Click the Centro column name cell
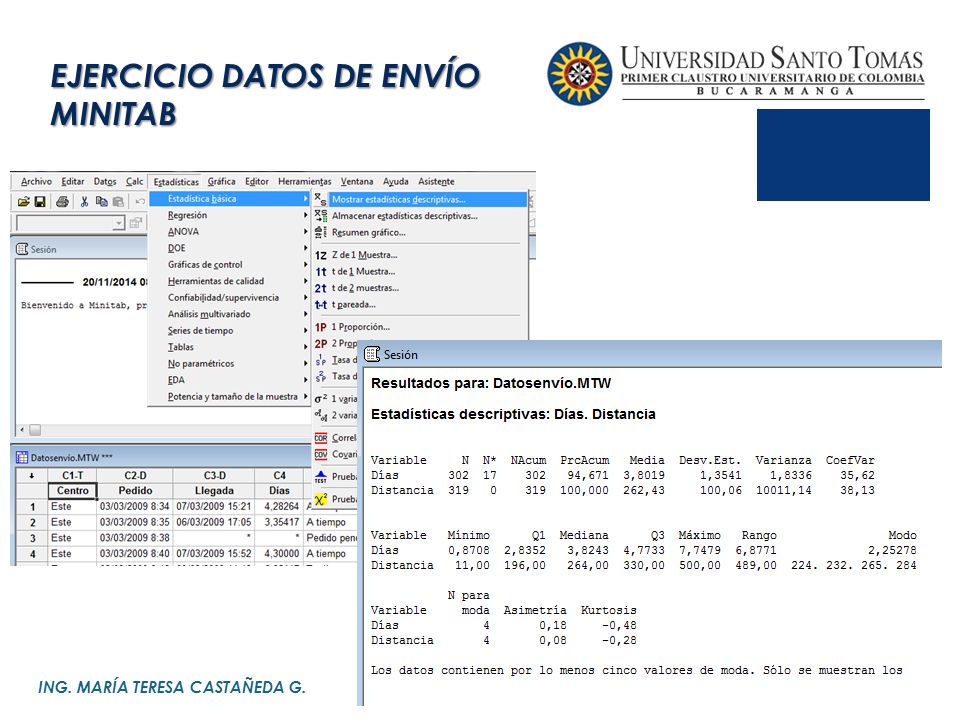 72,490
